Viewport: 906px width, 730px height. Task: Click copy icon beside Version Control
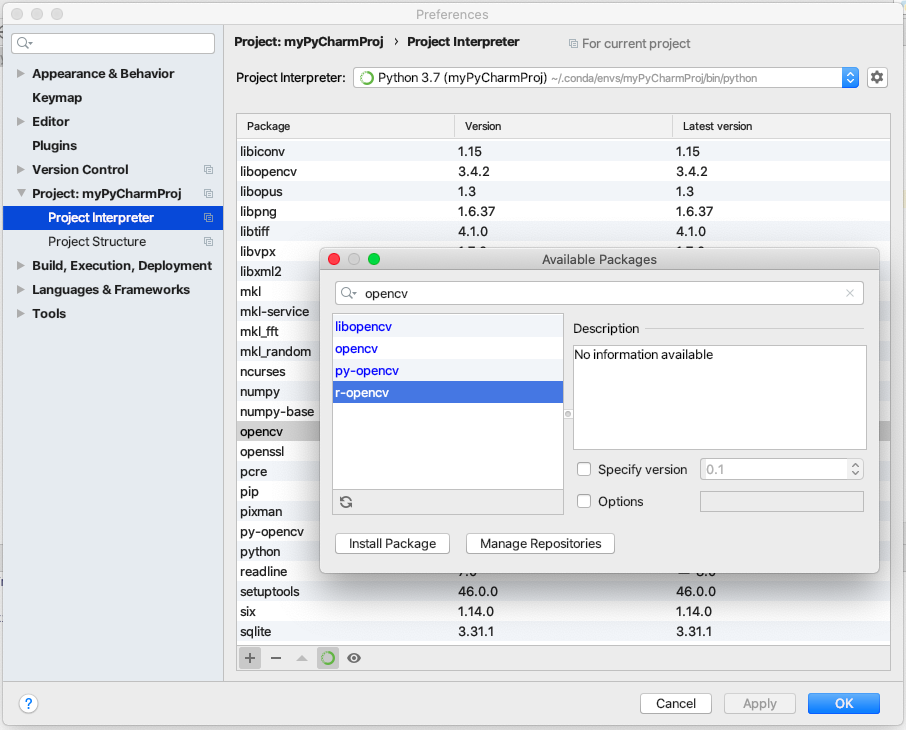[x=209, y=169]
